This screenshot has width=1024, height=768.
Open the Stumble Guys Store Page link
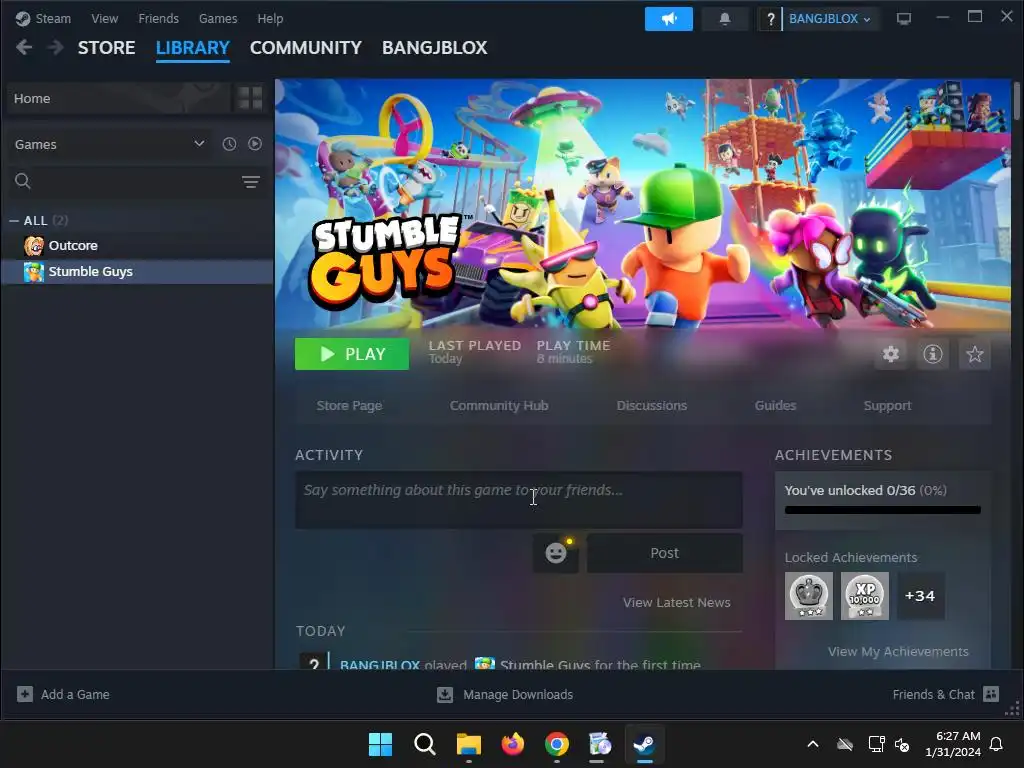coord(349,406)
